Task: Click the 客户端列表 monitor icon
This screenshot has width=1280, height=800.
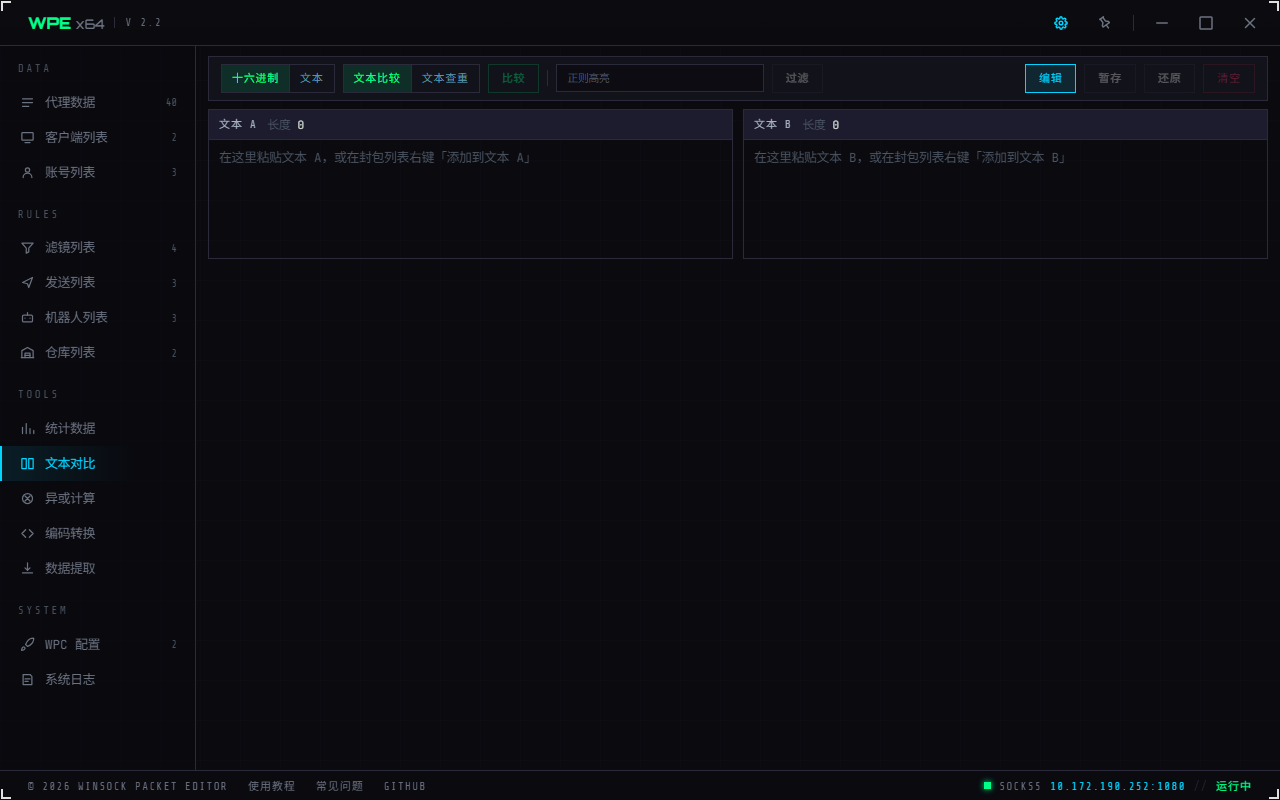Action: click(28, 137)
